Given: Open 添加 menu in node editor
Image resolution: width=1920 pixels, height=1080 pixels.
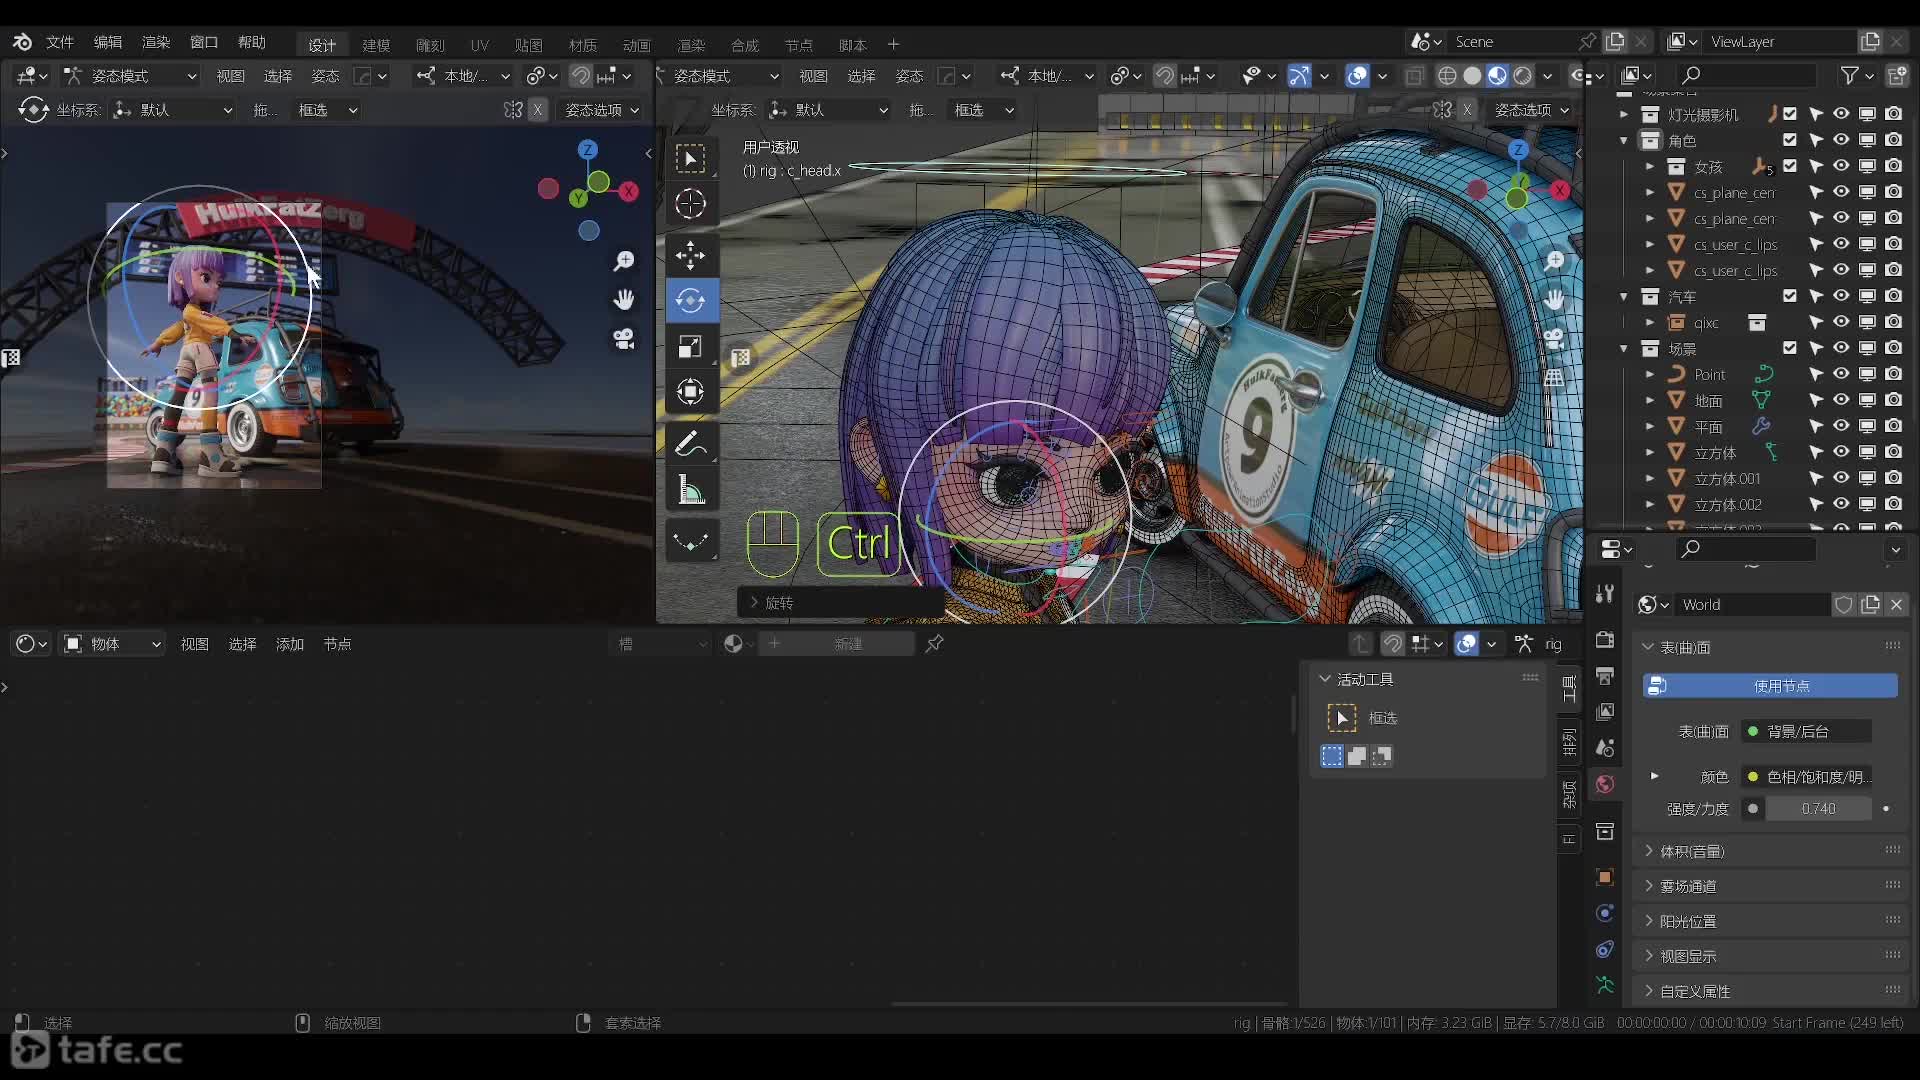Looking at the screenshot, I should click(x=290, y=644).
